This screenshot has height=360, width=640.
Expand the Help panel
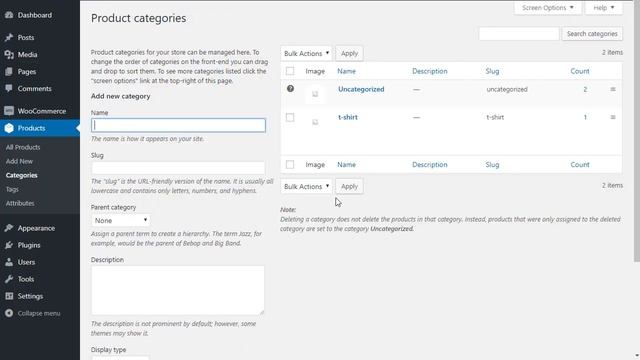[x=604, y=8]
